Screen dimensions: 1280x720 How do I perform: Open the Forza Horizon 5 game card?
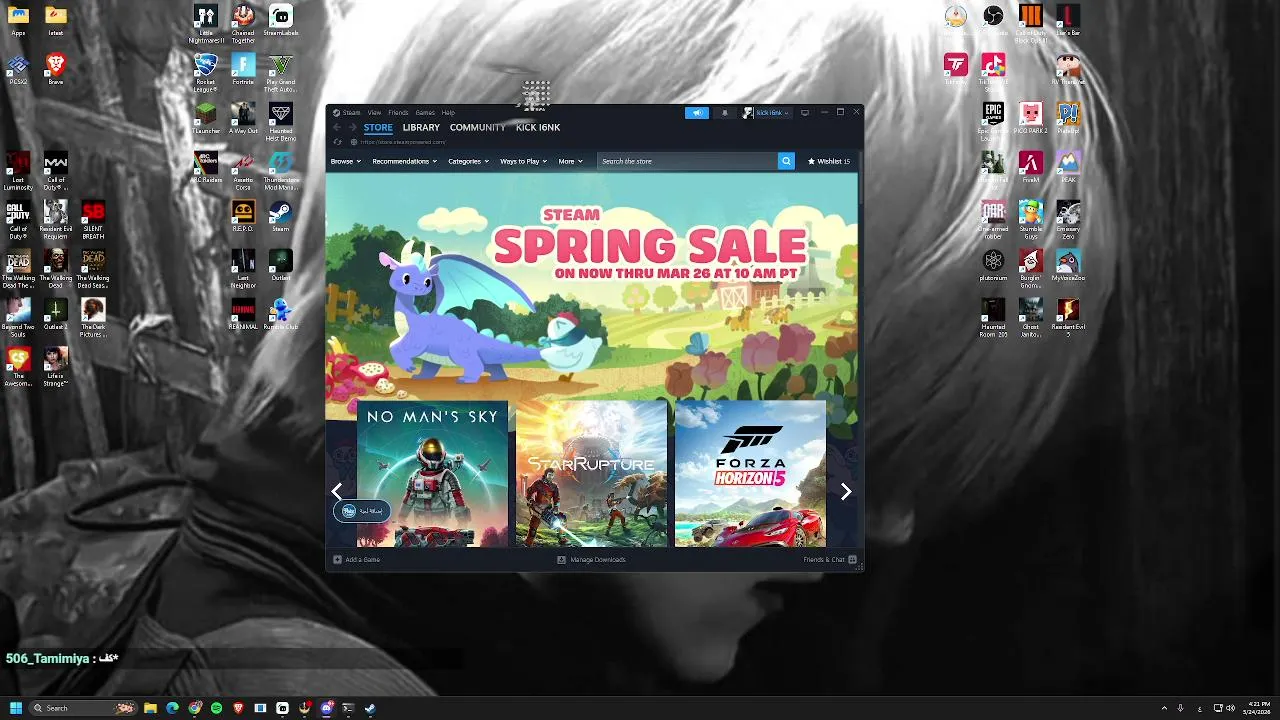tap(750, 474)
